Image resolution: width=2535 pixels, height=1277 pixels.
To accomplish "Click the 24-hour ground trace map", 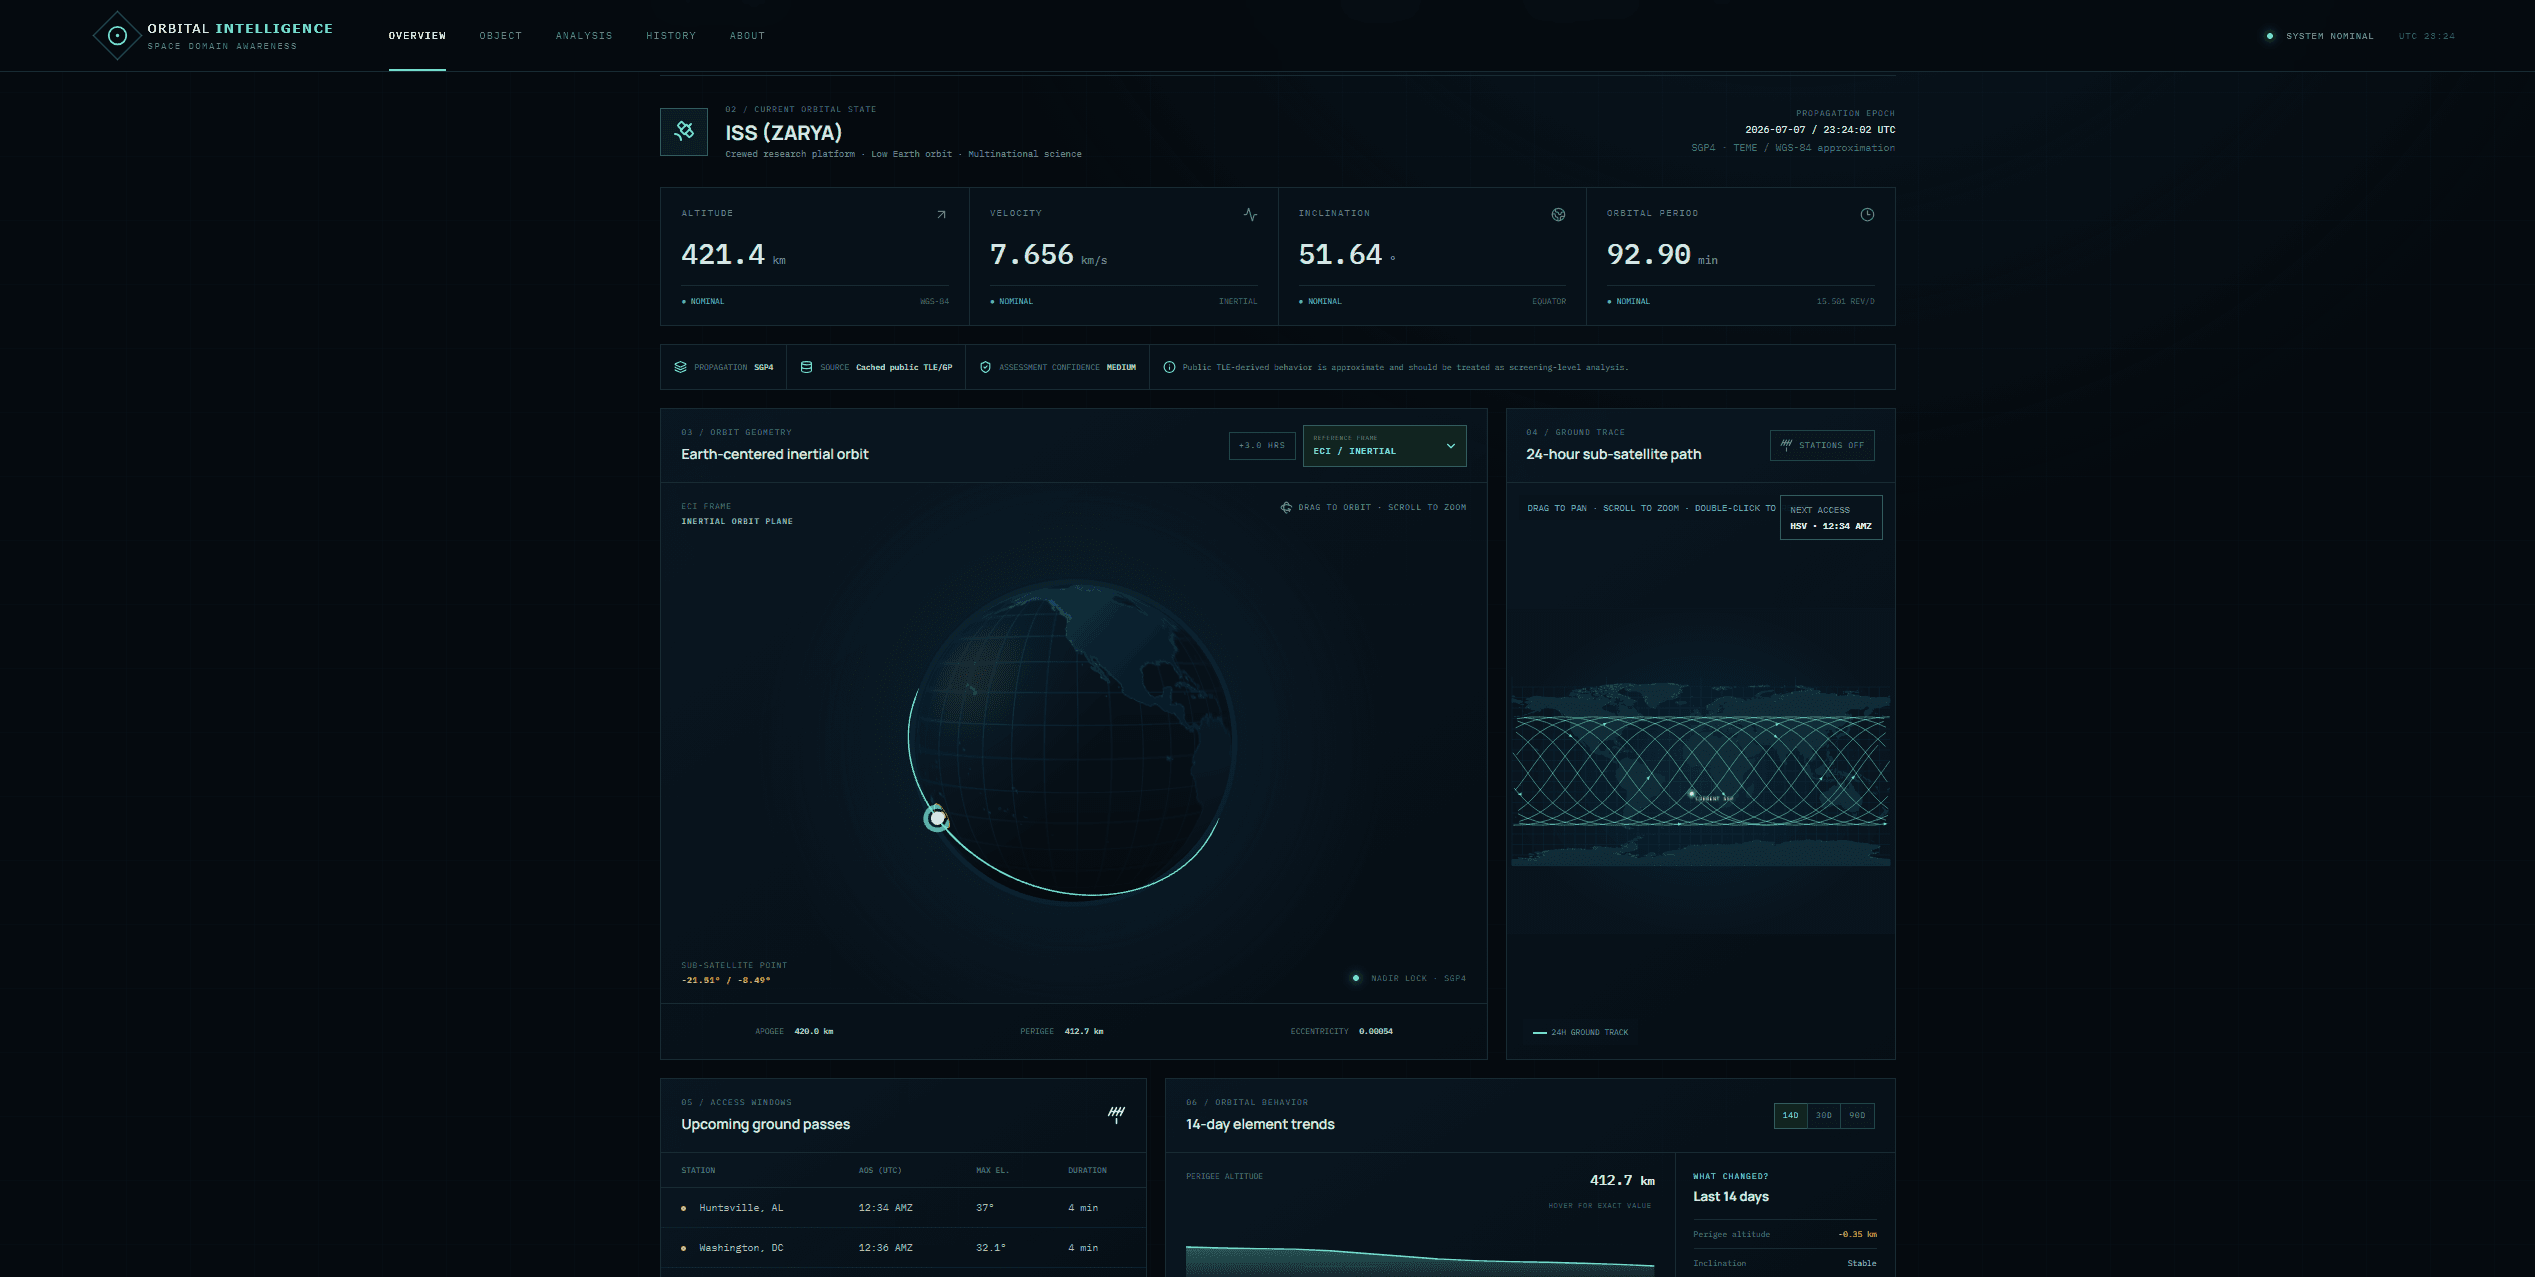I will [x=1700, y=775].
